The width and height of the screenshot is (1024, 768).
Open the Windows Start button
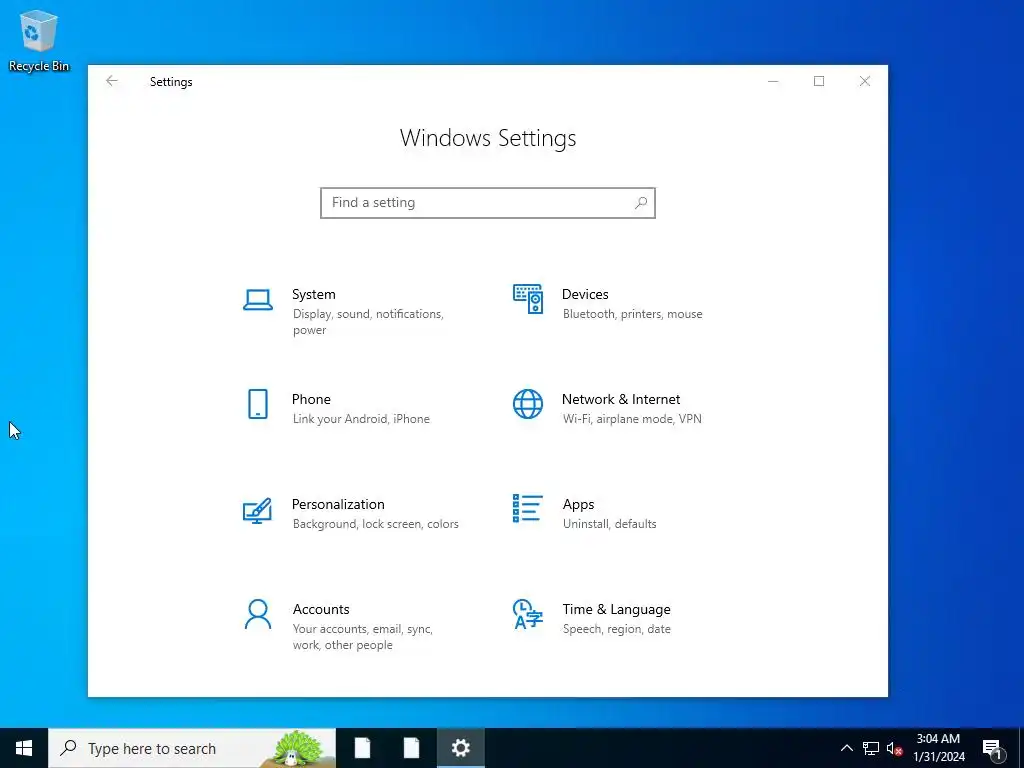click(x=24, y=748)
